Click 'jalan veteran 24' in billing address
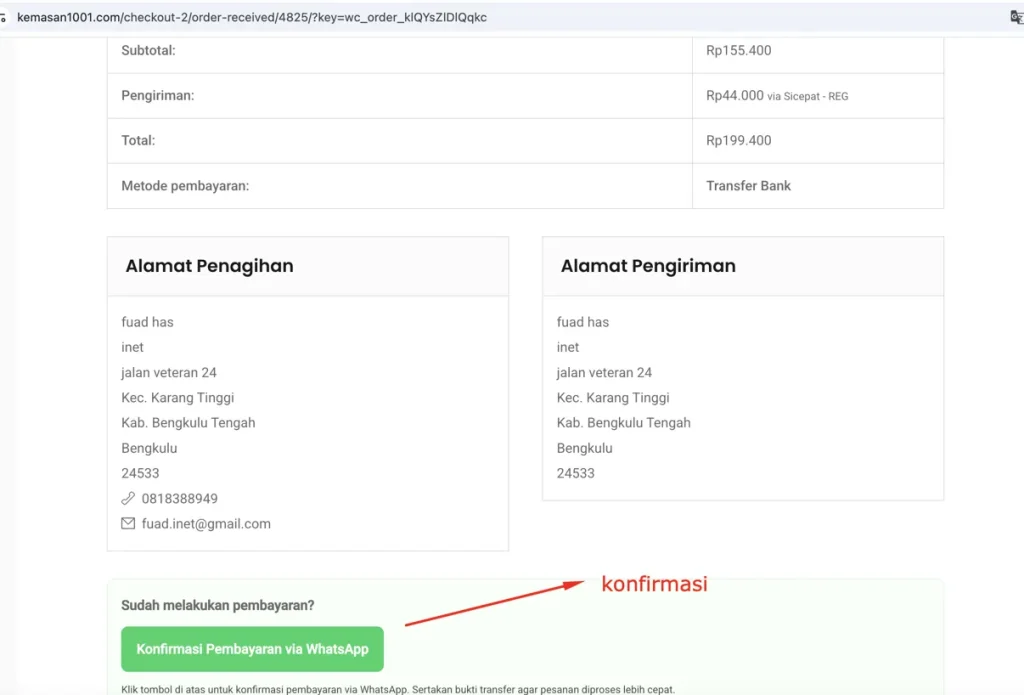 coord(168,372)
